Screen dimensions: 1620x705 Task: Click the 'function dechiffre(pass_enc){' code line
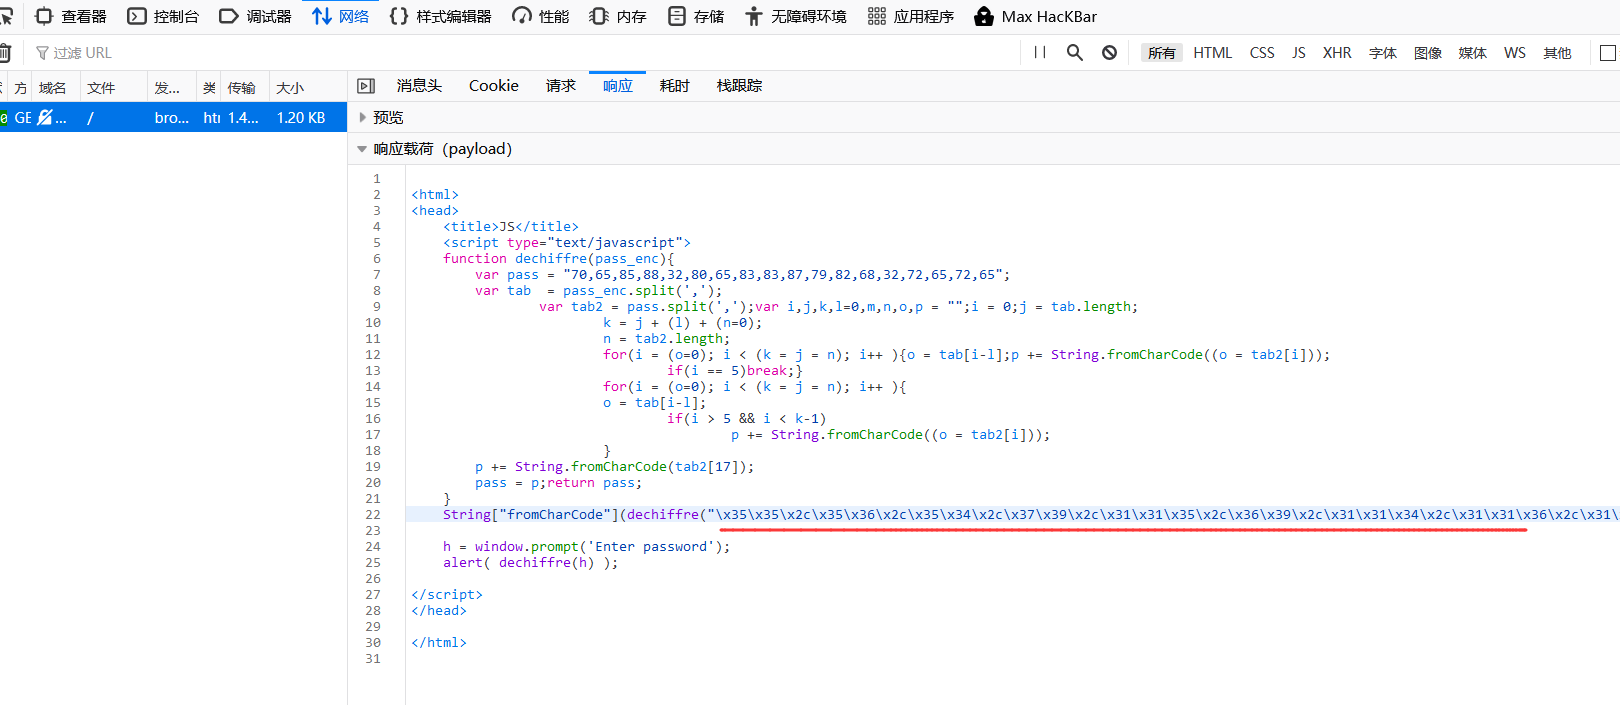point(559,258)
